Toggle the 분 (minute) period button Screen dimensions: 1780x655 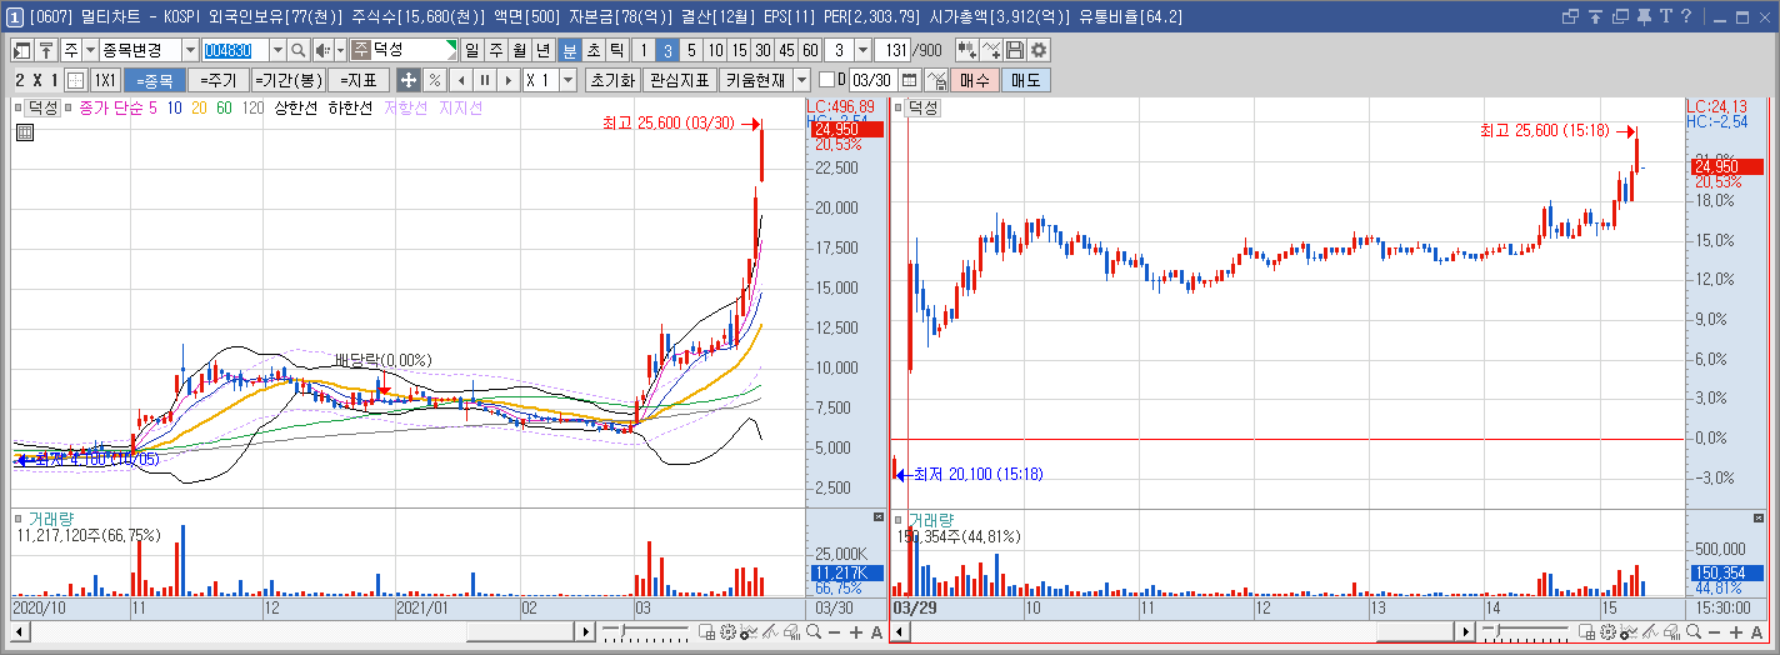point(569,50)
